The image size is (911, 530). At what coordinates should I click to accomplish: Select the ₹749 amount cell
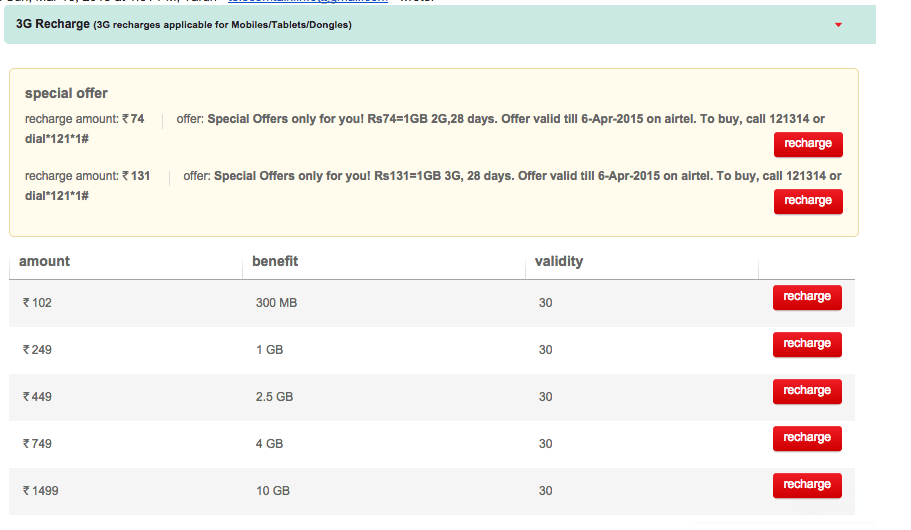pyautogui.click(x=37, y=444)
